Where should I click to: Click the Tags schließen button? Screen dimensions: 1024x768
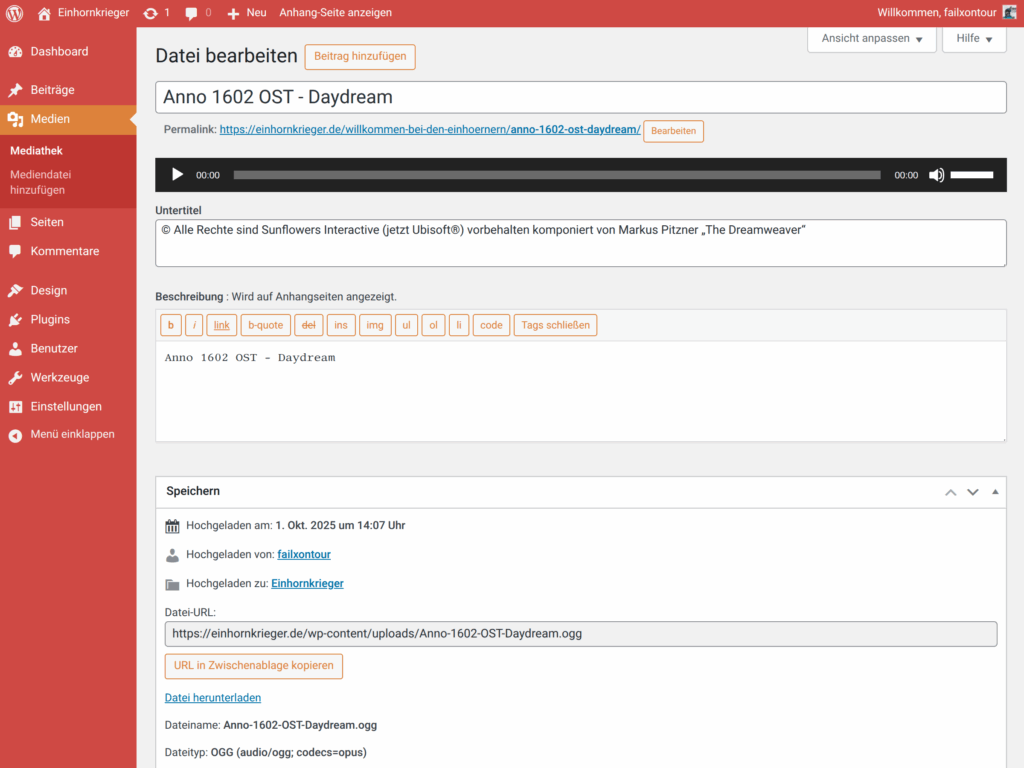point(555,325)
